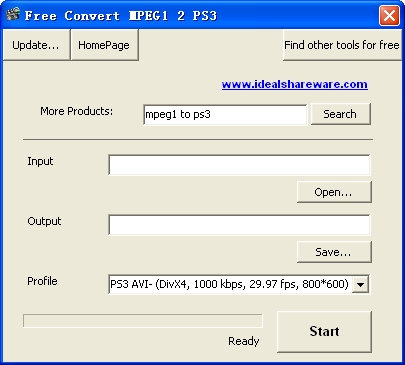
Task: Open the HomePage button
Action: tap(104, 45)
